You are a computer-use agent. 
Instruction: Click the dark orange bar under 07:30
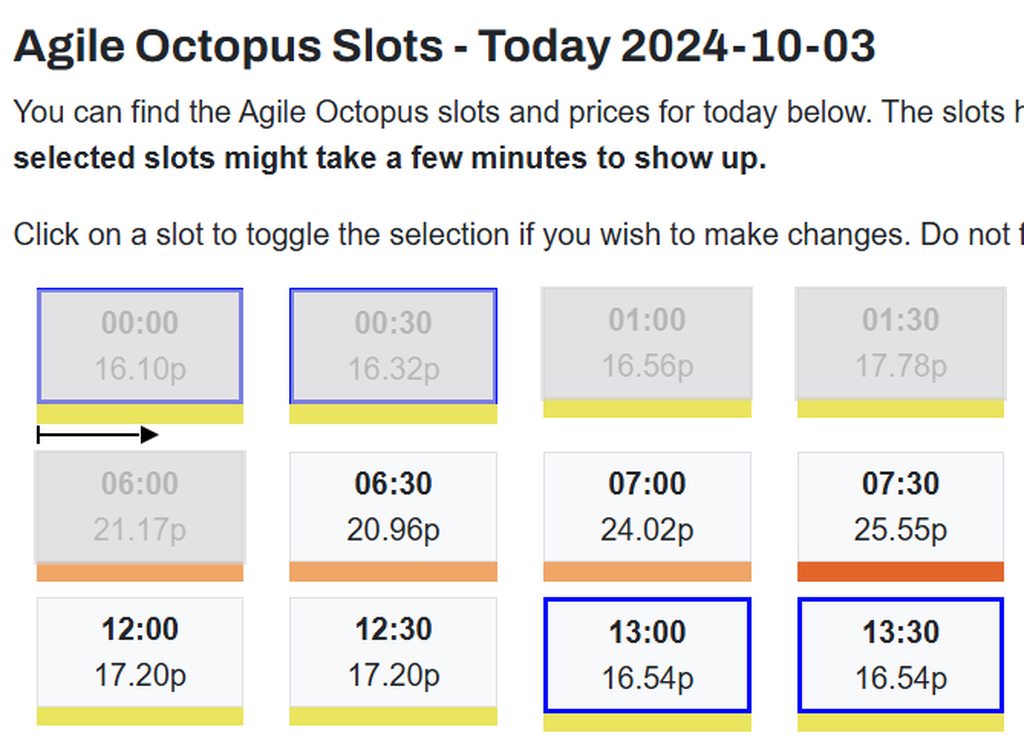900,572
